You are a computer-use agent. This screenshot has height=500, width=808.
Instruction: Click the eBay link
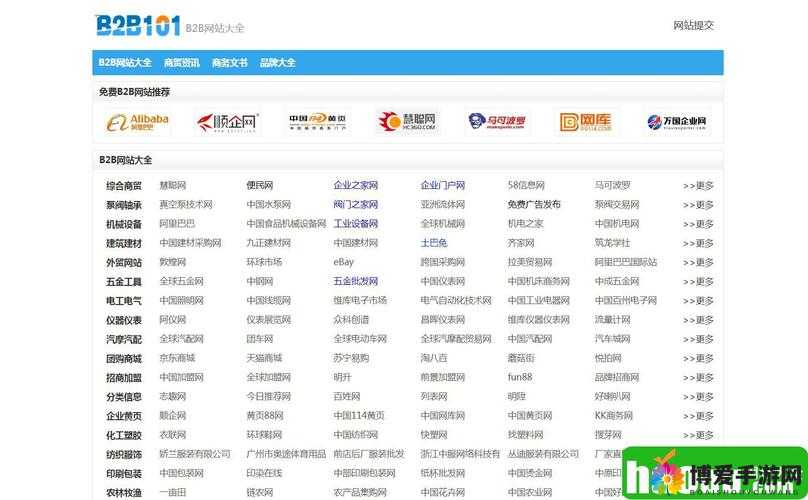tap(344, 262)
